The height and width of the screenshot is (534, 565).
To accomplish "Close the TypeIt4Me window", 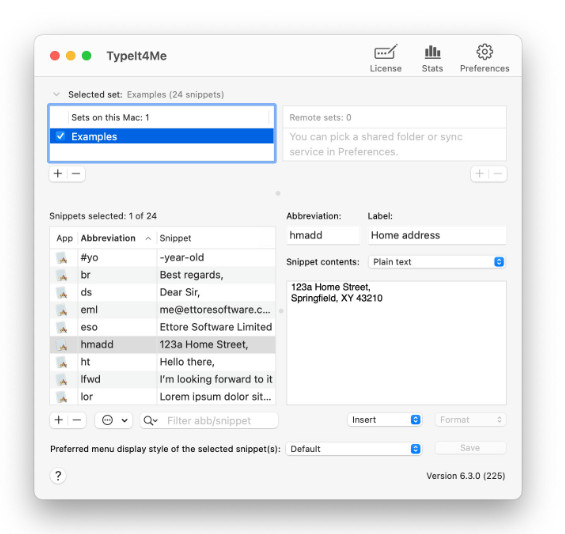I will (55, 56).
